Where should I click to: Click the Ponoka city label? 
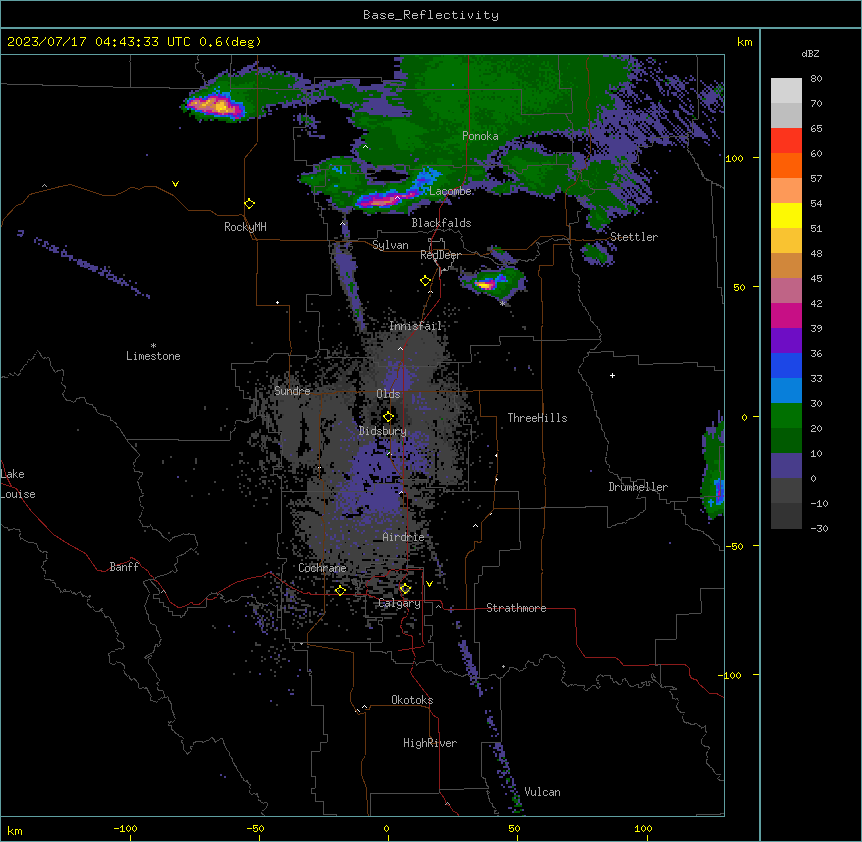(x=480, y=136)
